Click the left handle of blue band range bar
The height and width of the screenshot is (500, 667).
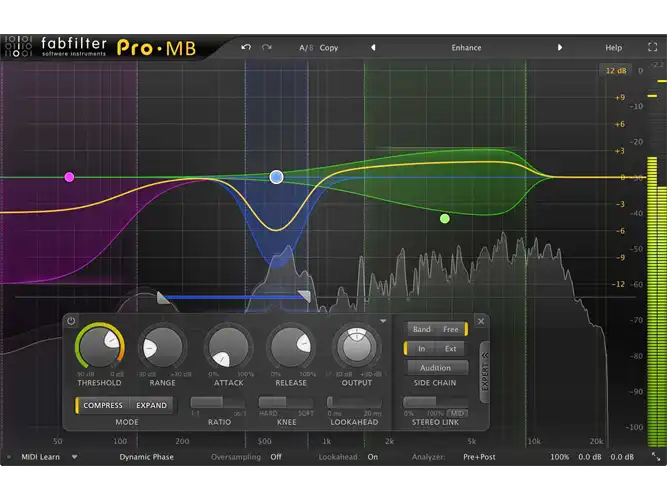tap(162, 297)
